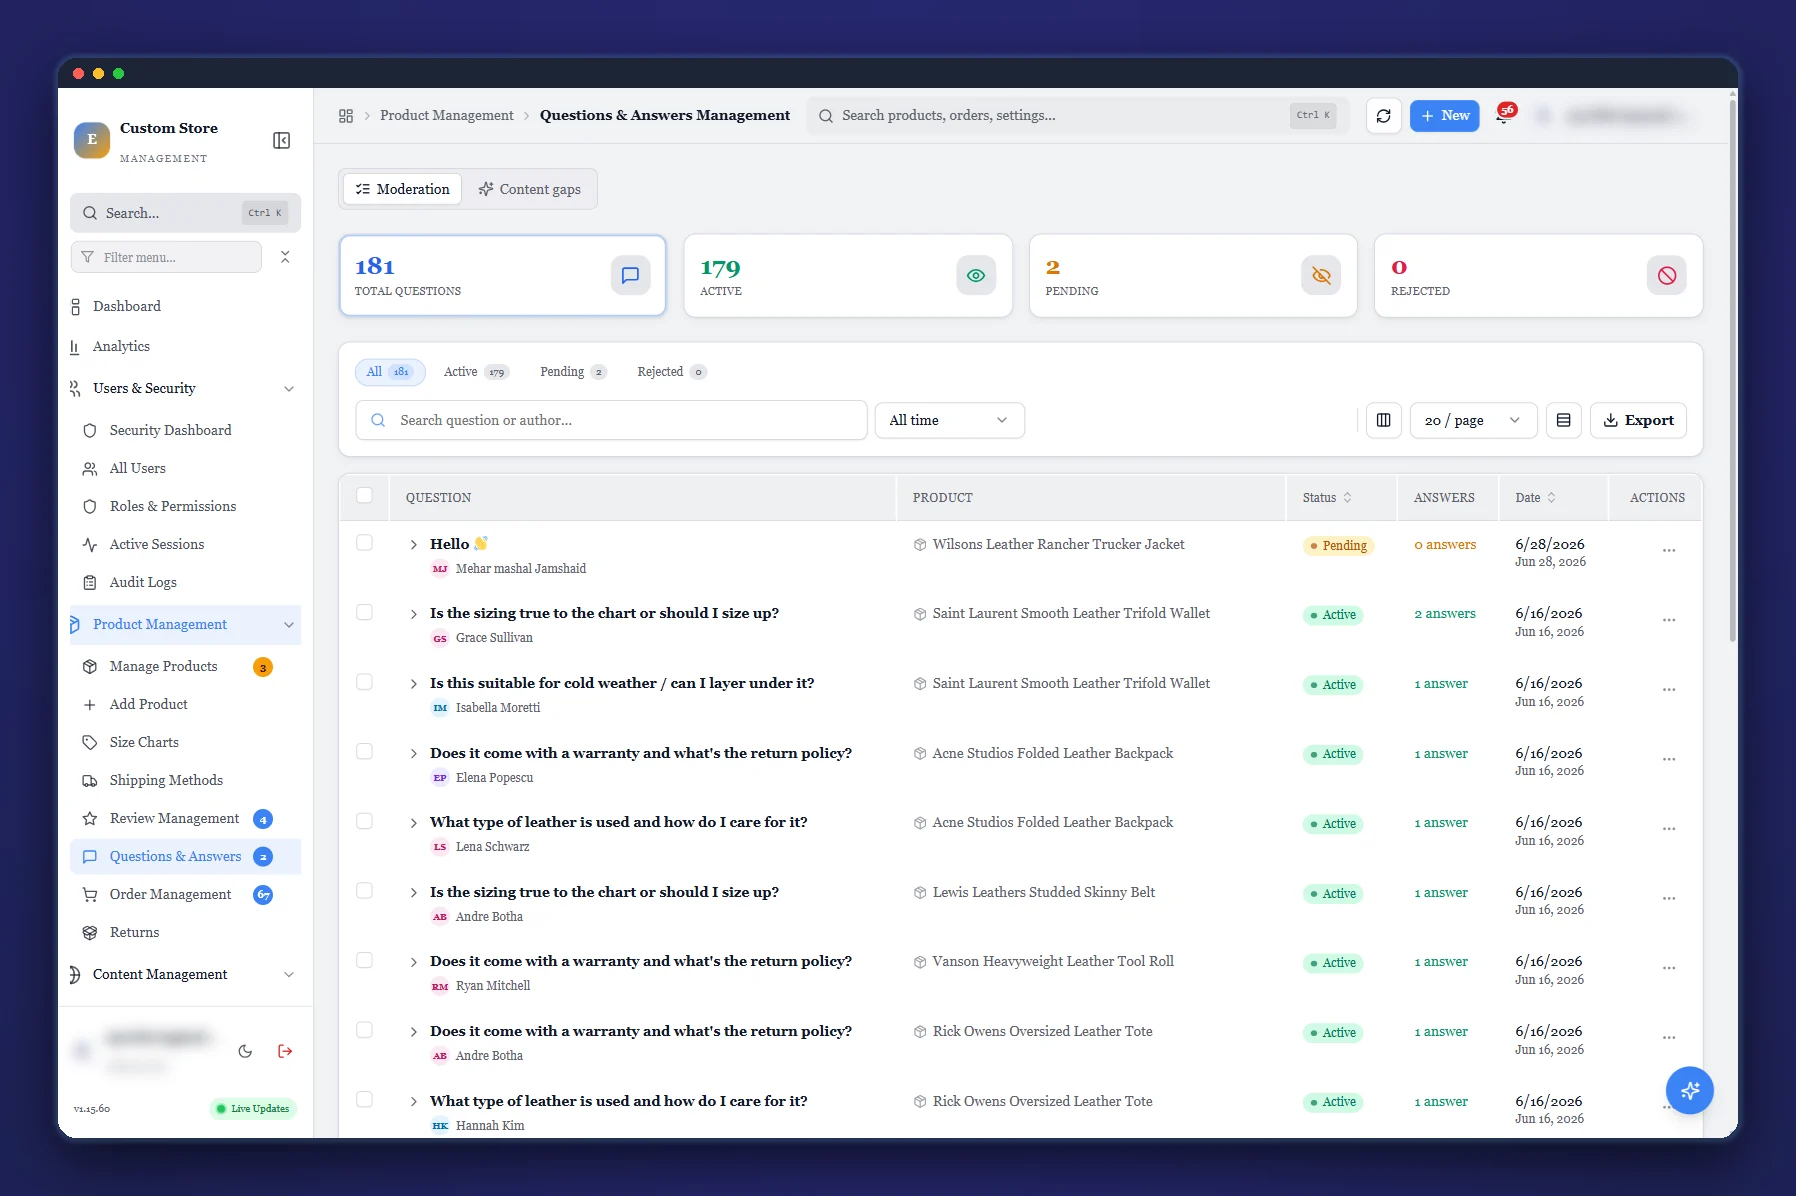This screenshot has height=1196, width=1796.
Task: Focus the top Search products, orders, settings field
Action: point(1078,116)
